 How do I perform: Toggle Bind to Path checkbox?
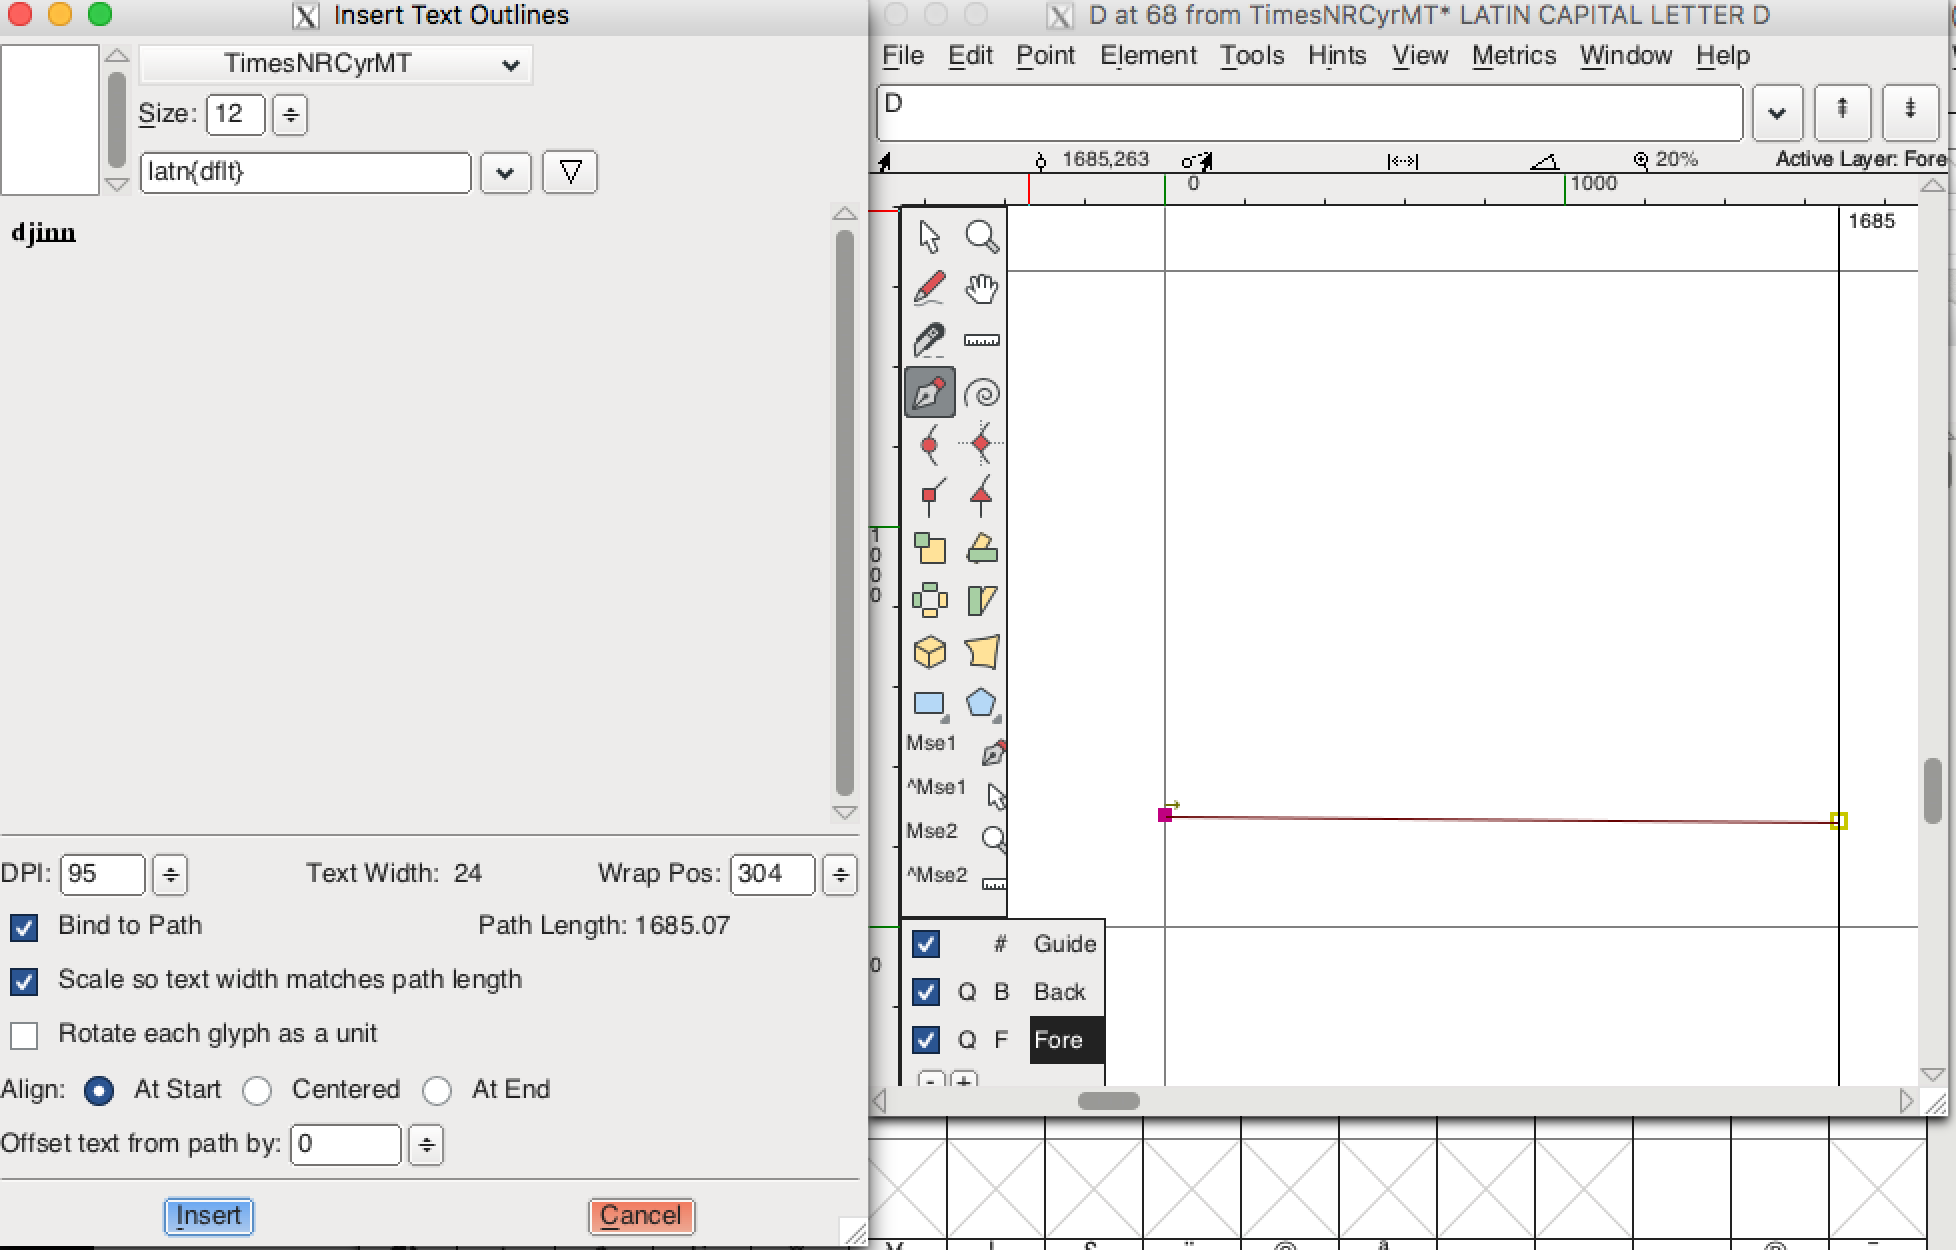click(x=24, y=927)
